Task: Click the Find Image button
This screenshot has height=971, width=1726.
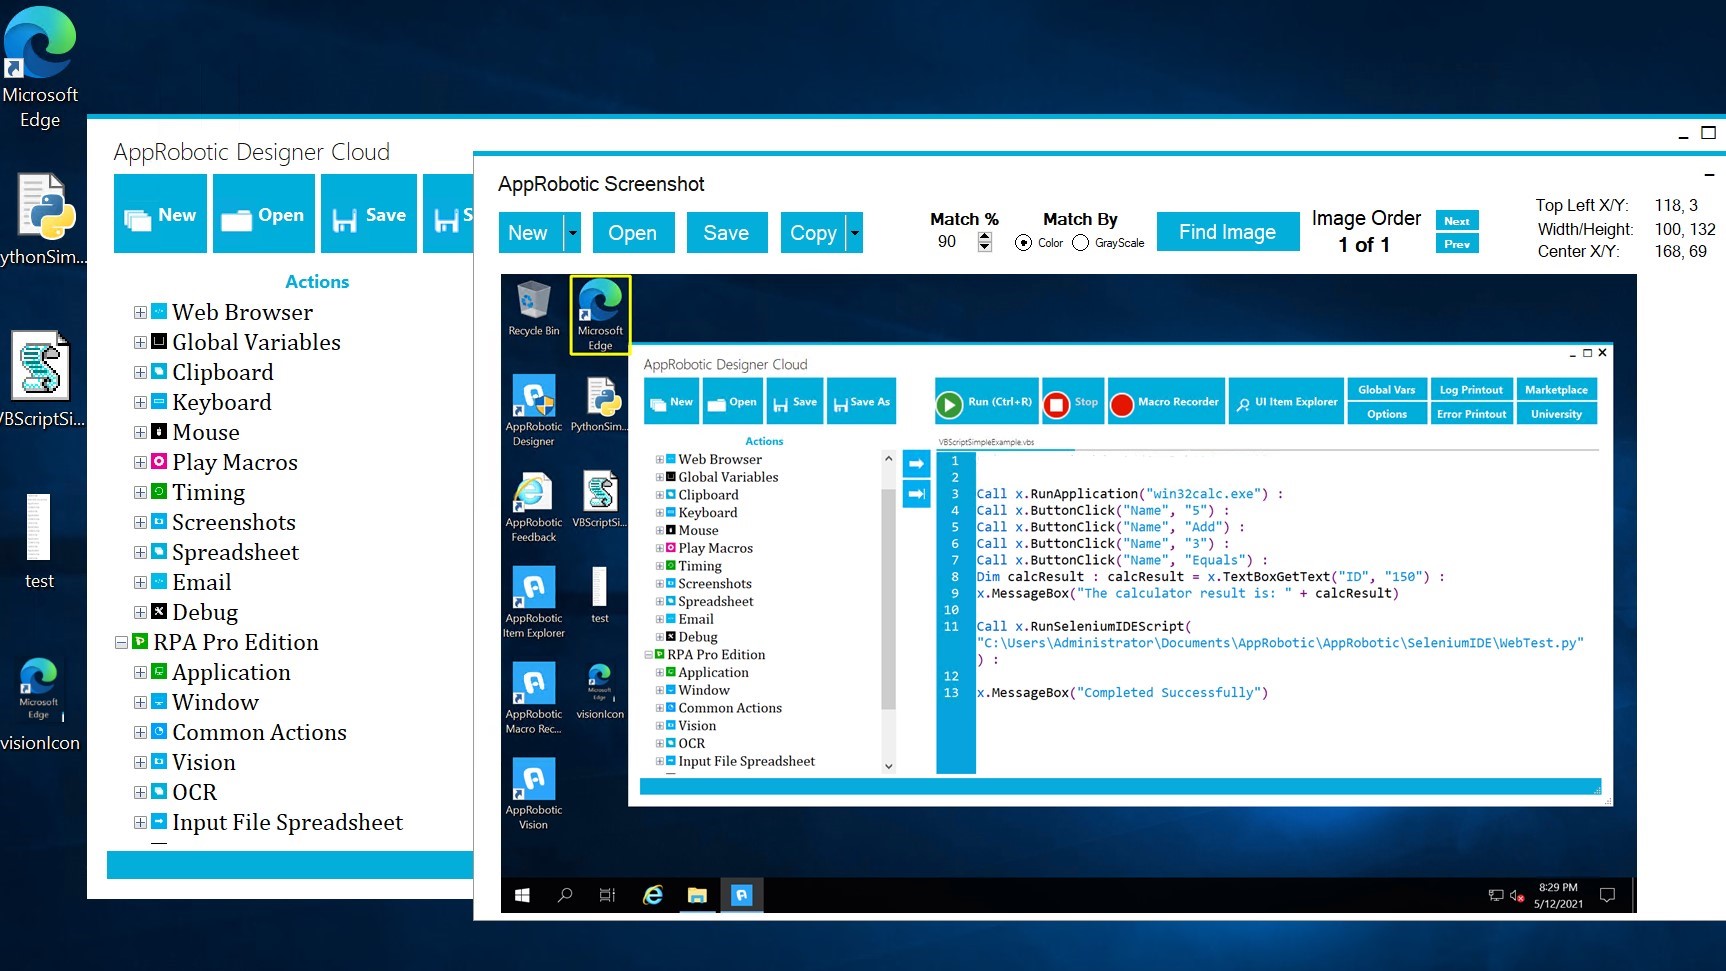Action: 1228,232
